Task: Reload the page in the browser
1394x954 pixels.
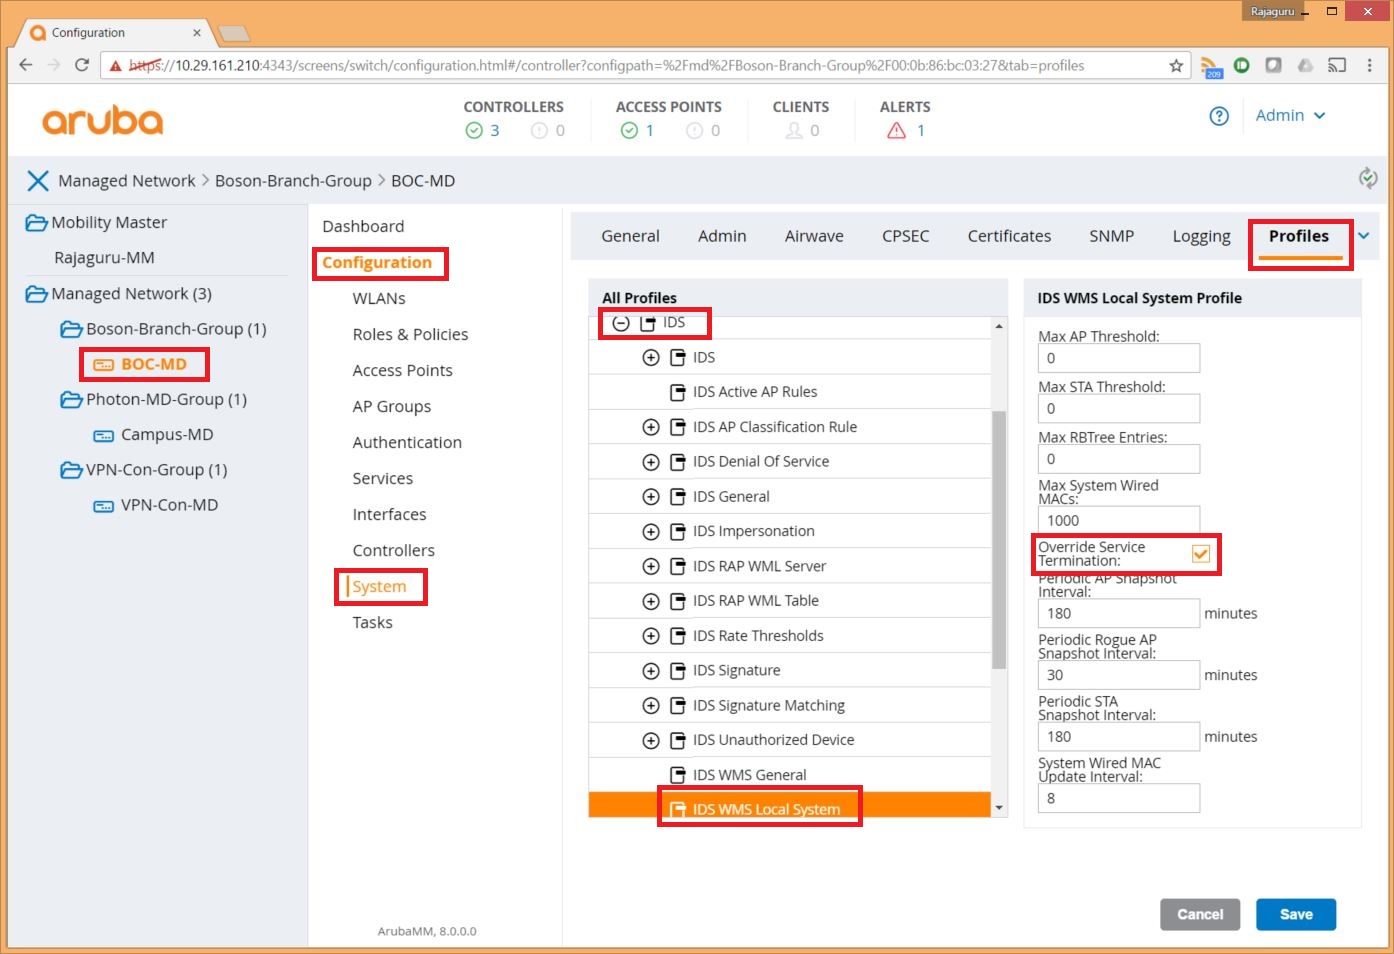Action: click(x=82, y=66)
